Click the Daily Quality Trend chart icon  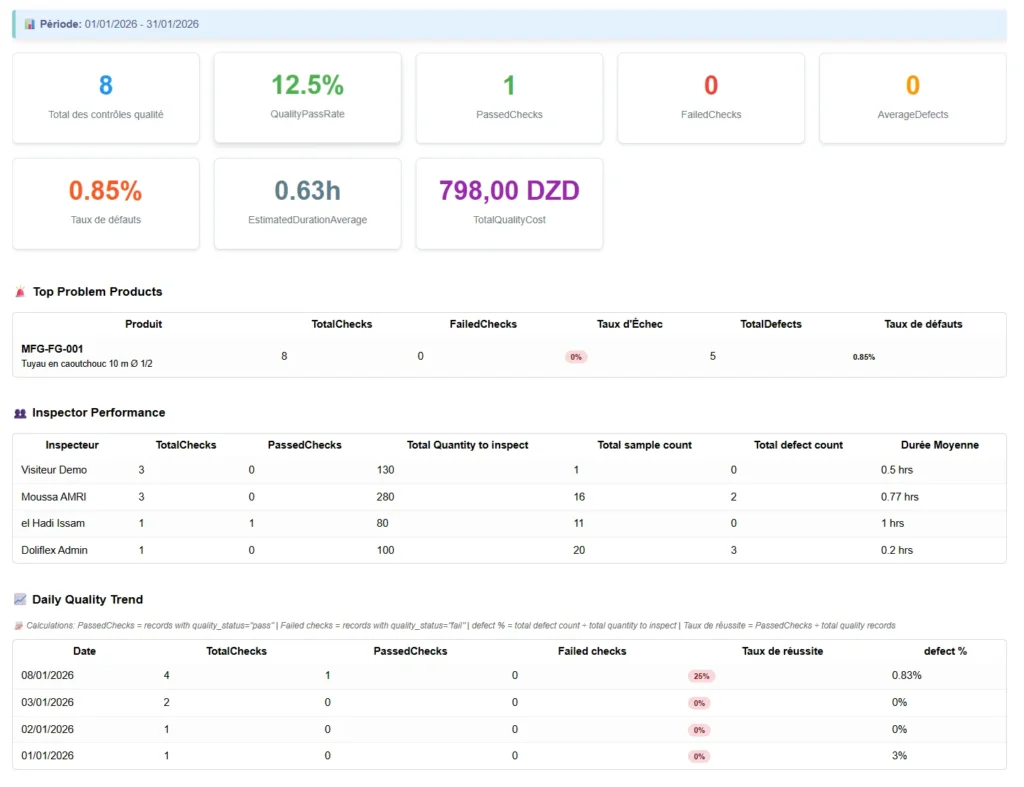20,600
